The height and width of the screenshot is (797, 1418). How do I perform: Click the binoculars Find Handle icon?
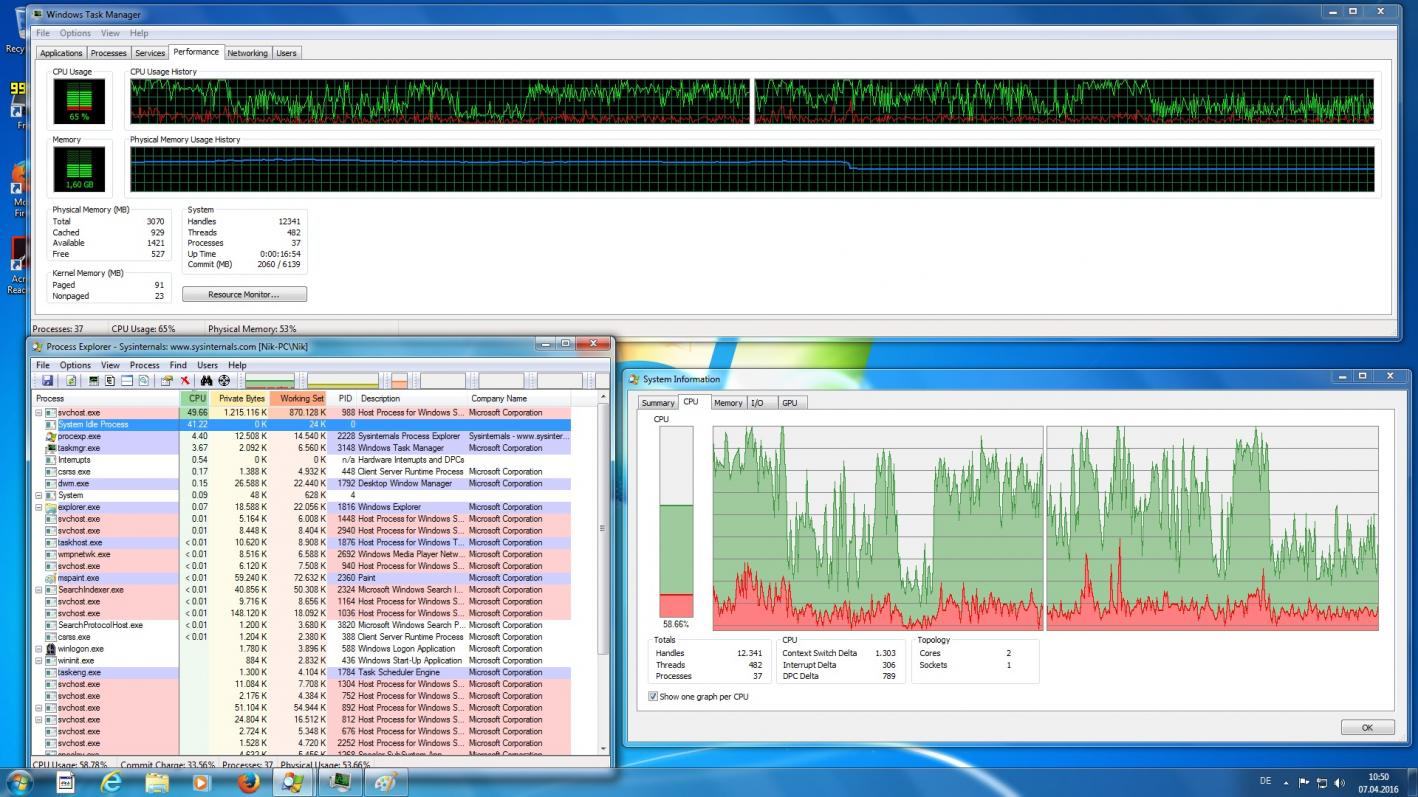[206, 380]
